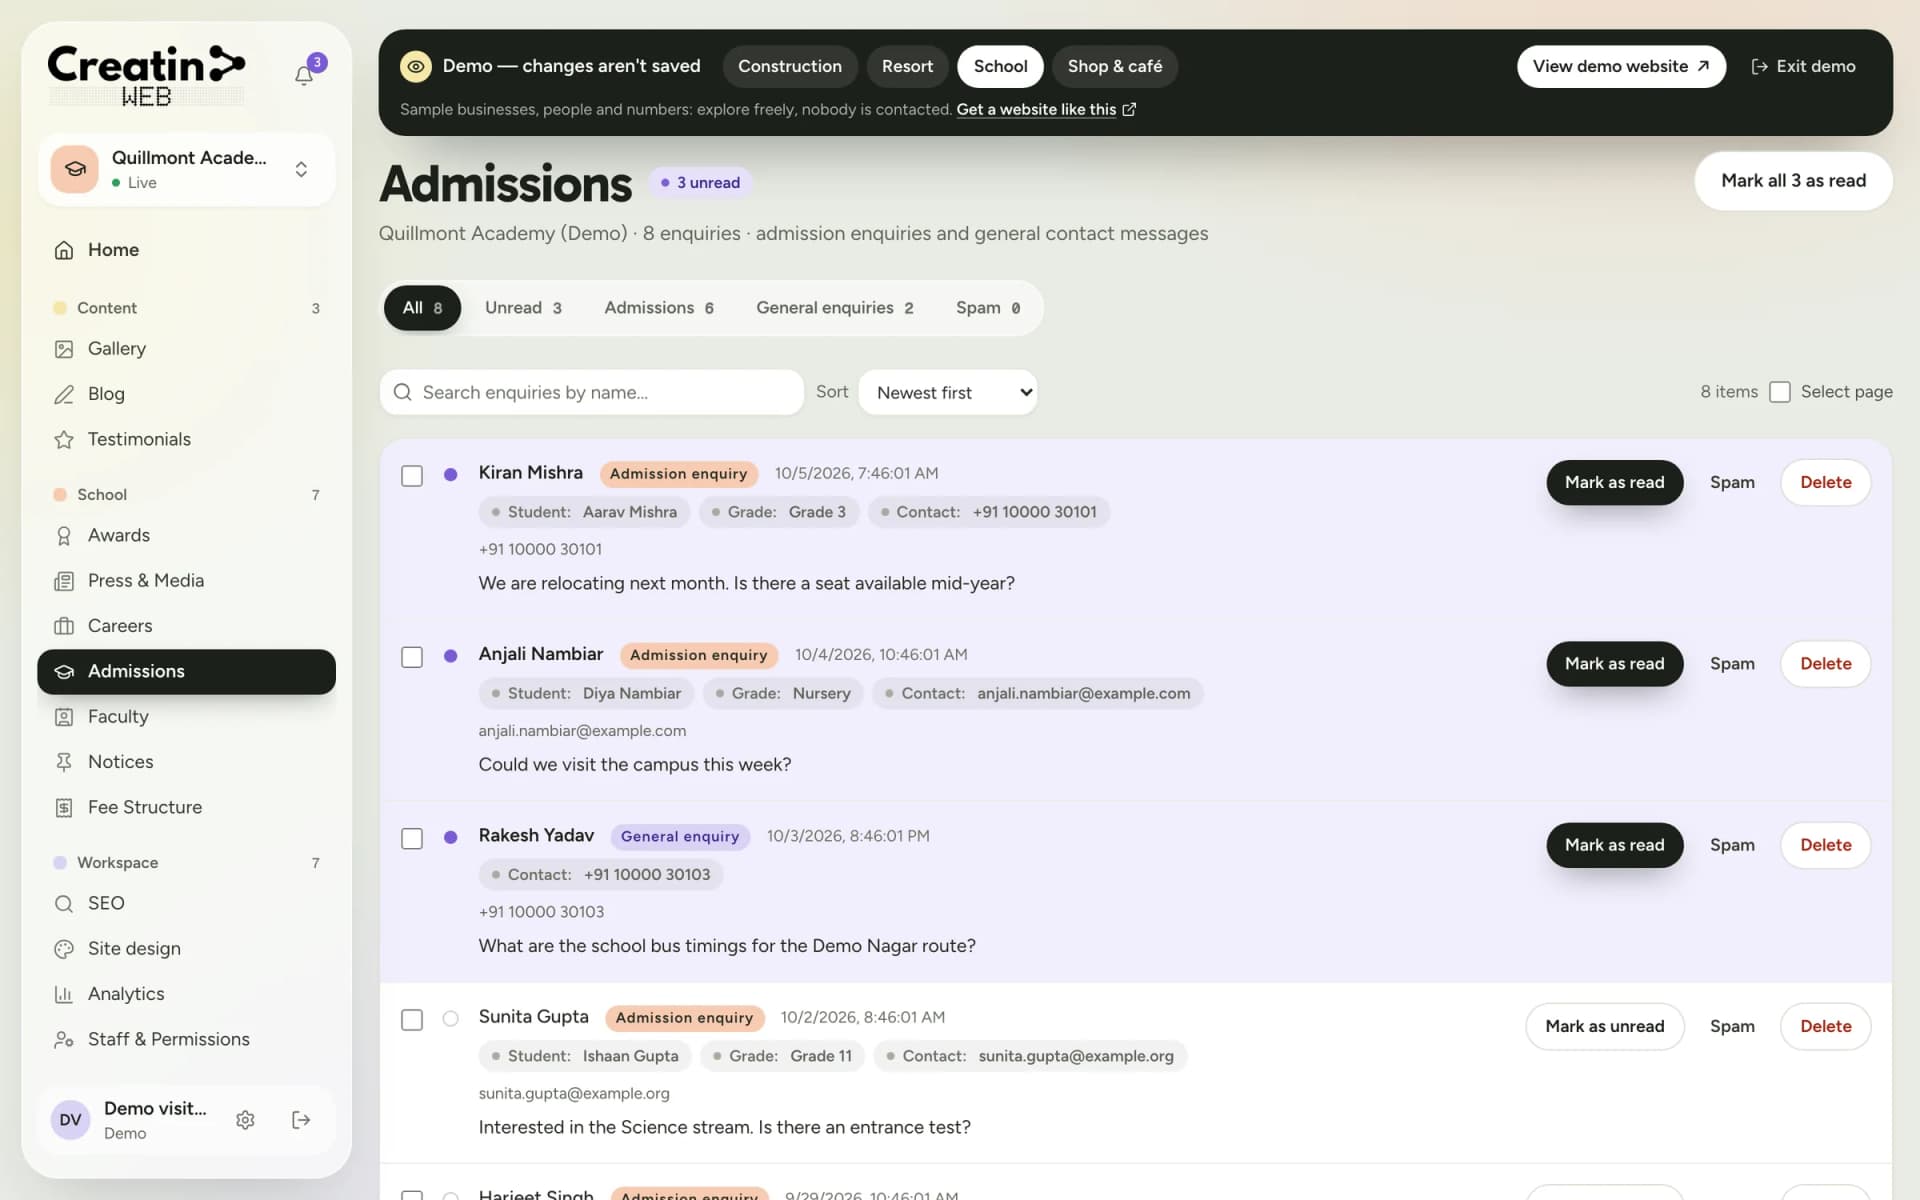Check the Anjali Nambiar enquiry checkbox

click(412, 657)
